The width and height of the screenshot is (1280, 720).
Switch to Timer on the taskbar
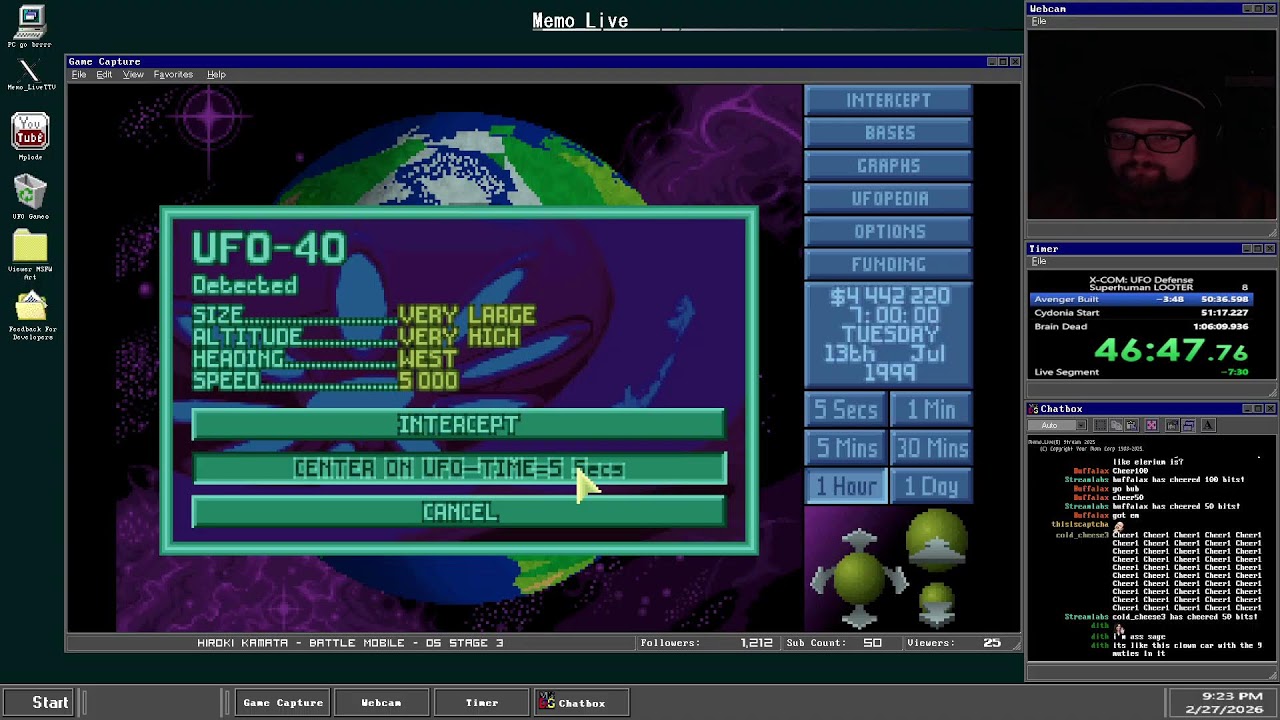click(481, 703)
